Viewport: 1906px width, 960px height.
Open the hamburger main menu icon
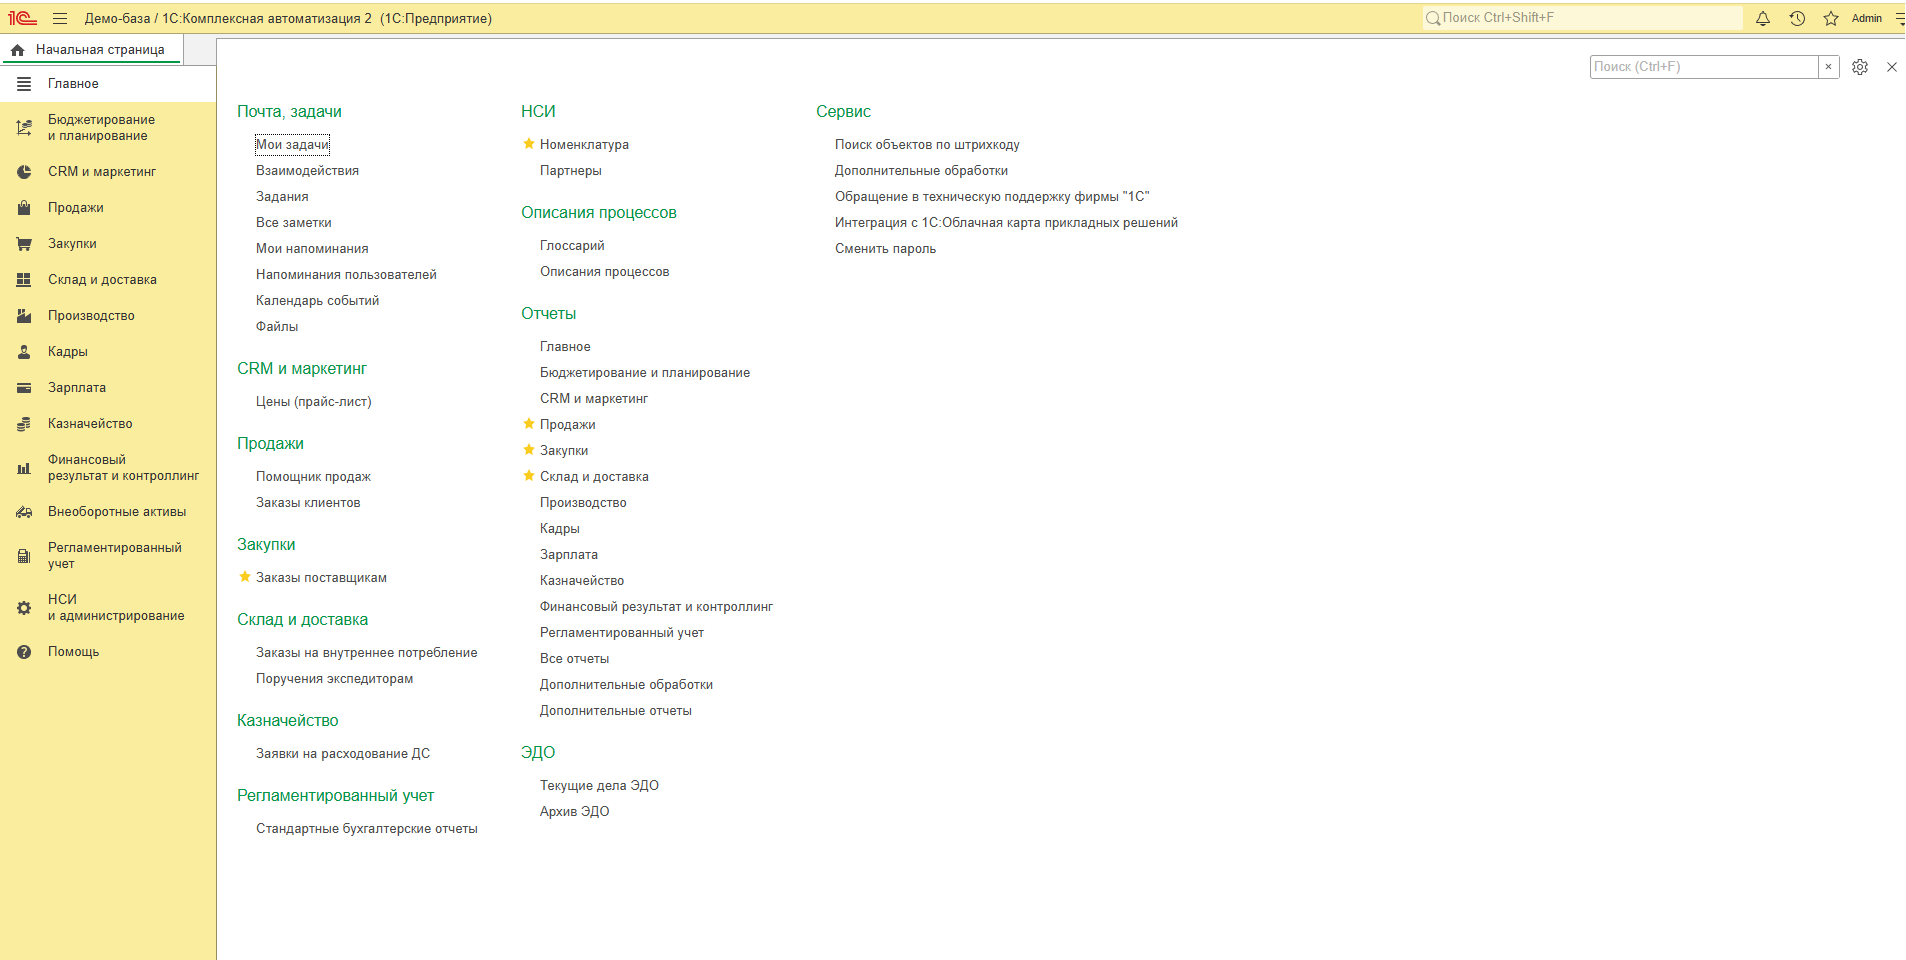pos(60,18)
